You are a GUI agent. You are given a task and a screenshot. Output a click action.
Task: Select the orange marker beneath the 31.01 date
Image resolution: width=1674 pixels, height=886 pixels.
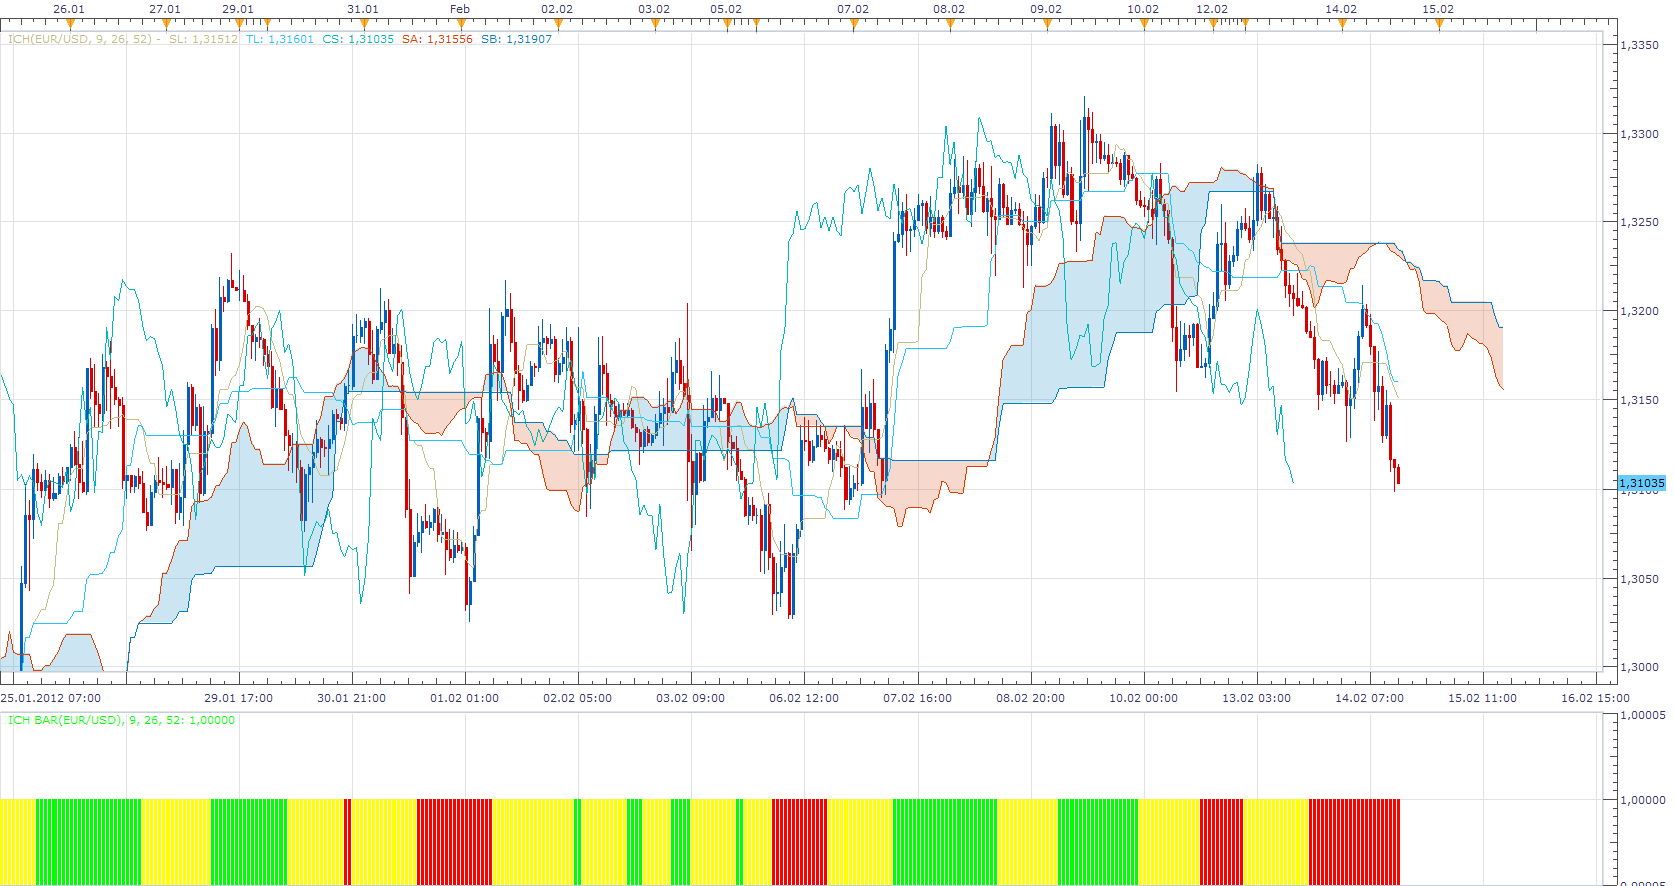[x=363, y=23]
